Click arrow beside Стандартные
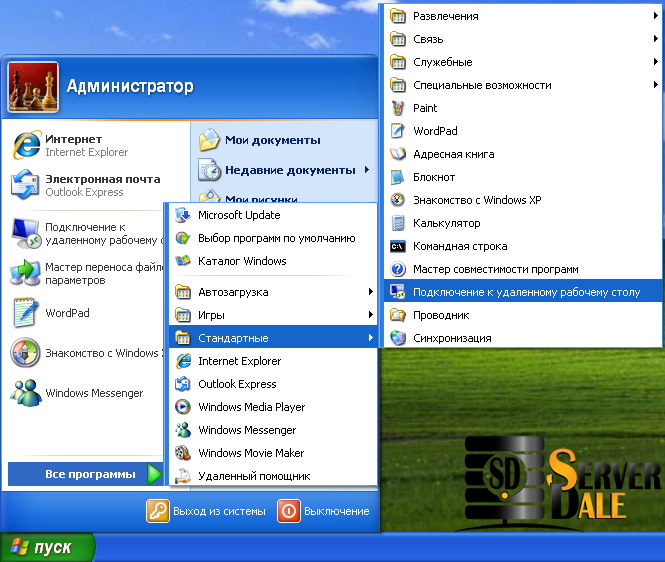665x562 pixels. pyautogui.click(x=371, y=338)
